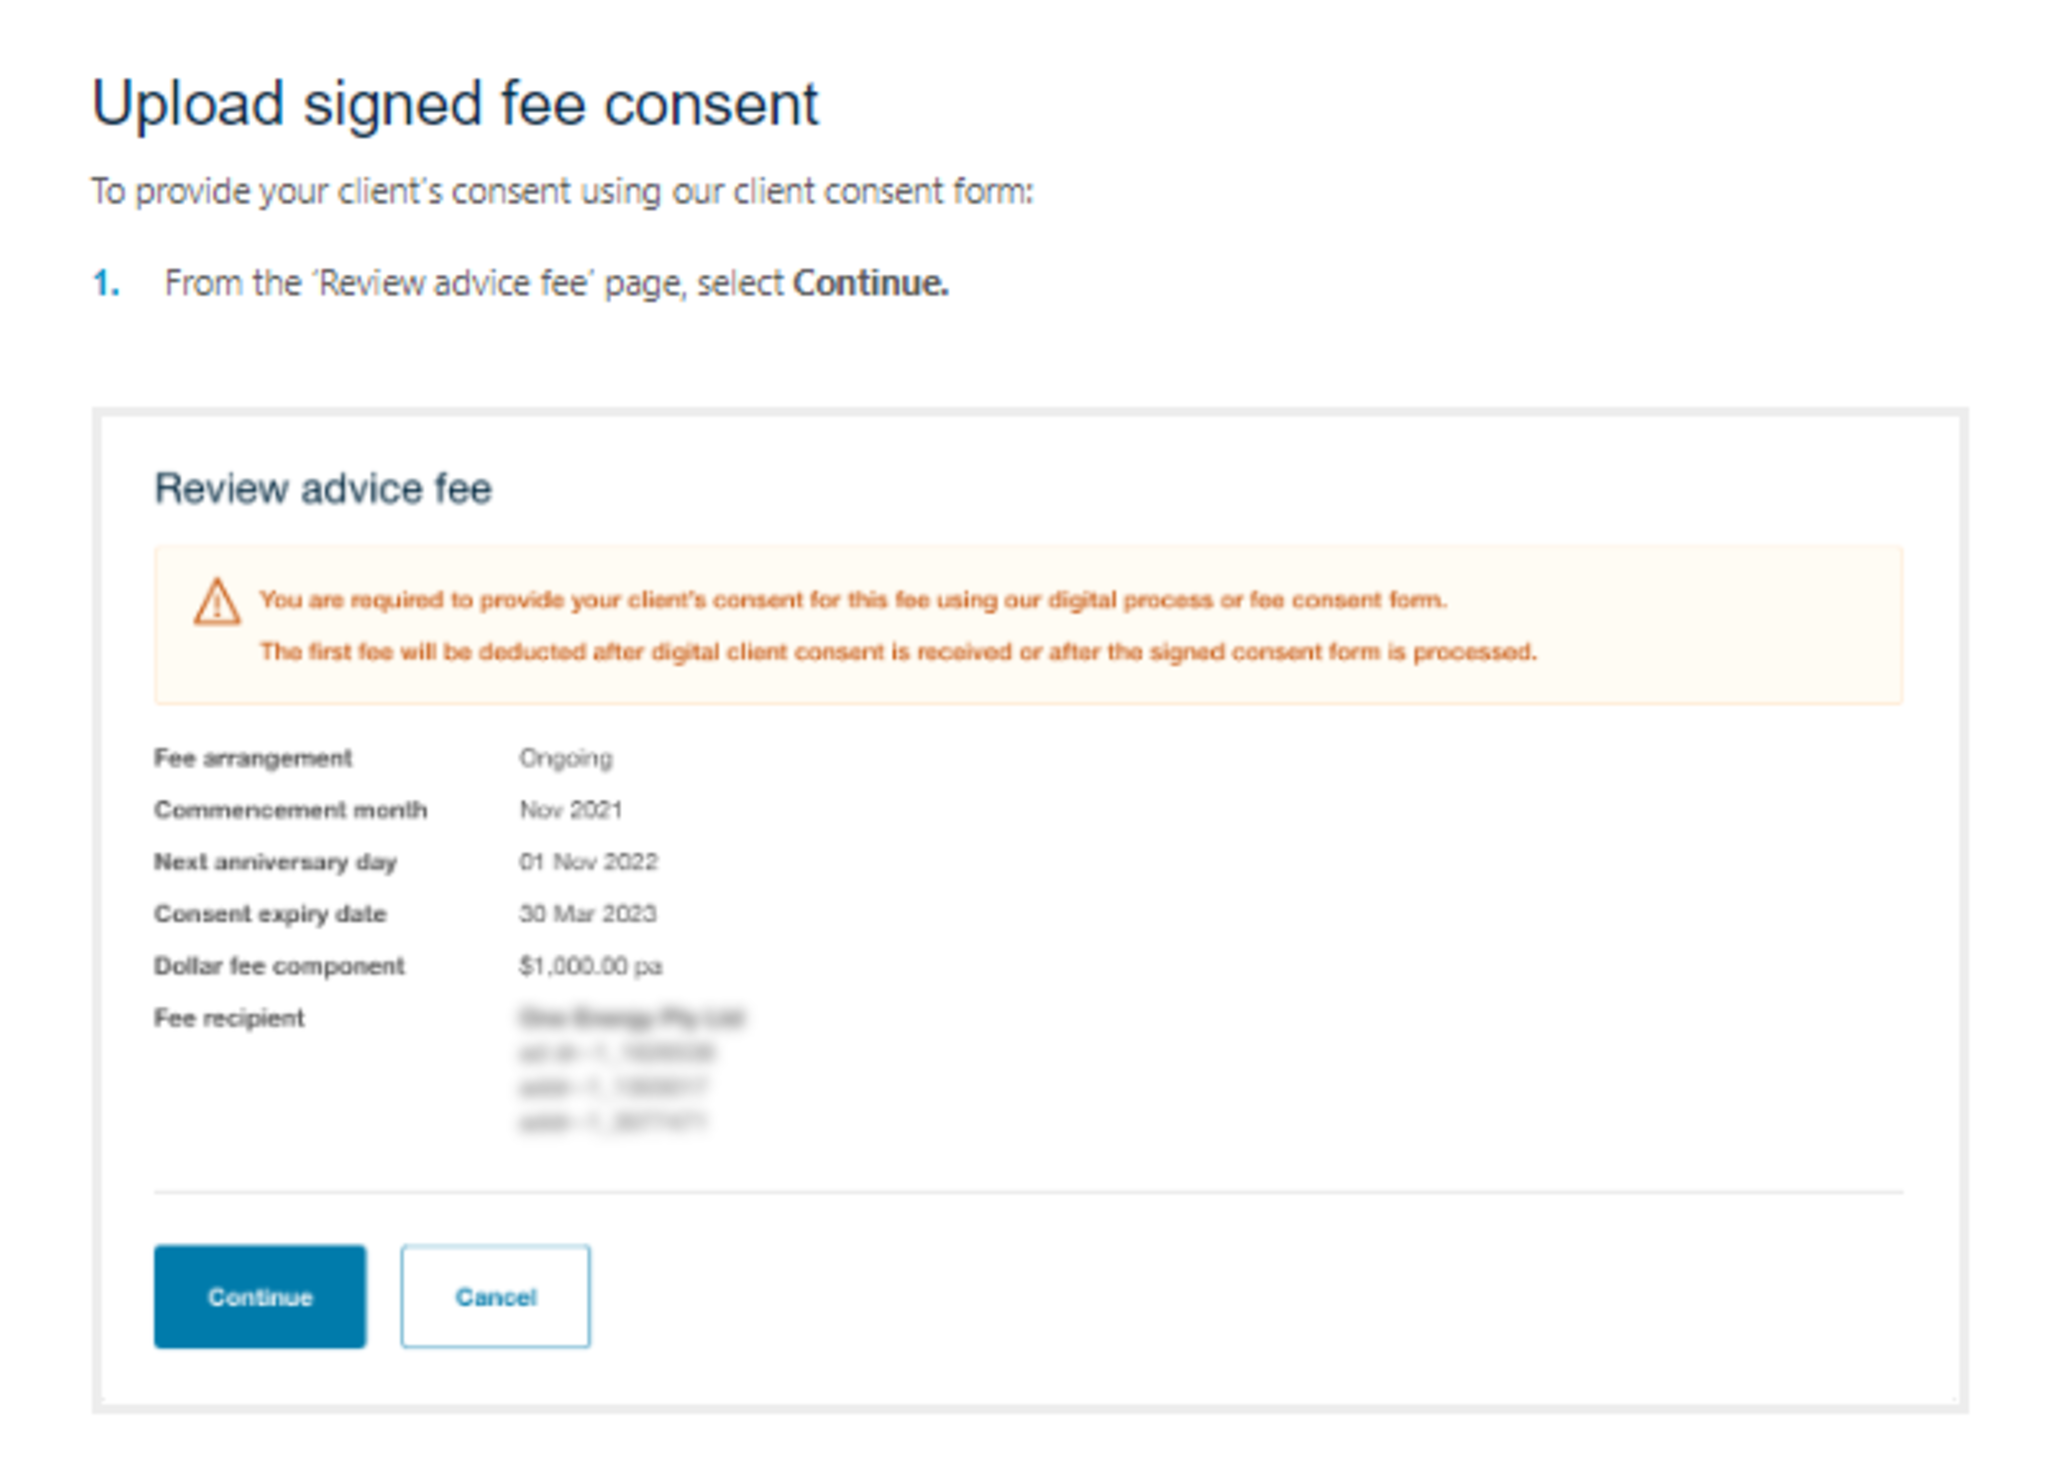Select the '30 Mar 2023' expiry date
Screen dimensions: 2048x1483
(x=587, y=914)
